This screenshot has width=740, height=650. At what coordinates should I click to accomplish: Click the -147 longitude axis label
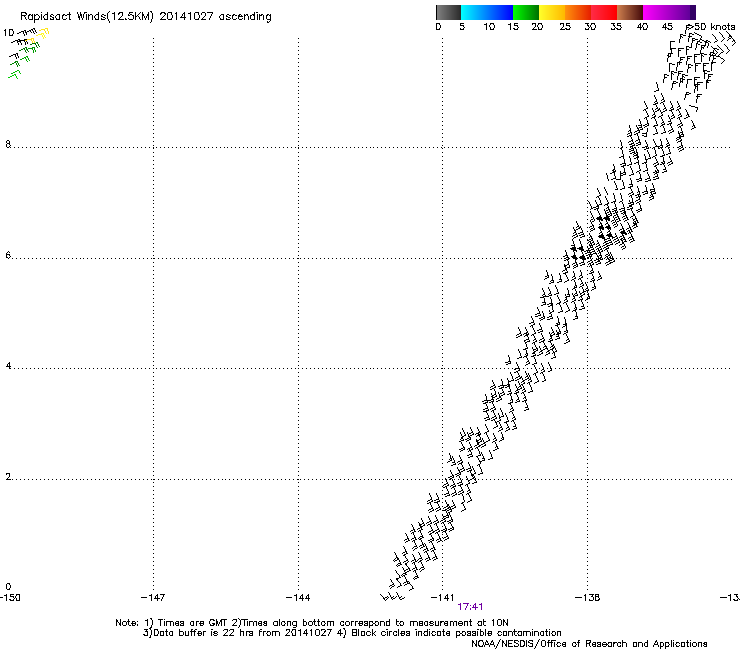click(153, 598)
